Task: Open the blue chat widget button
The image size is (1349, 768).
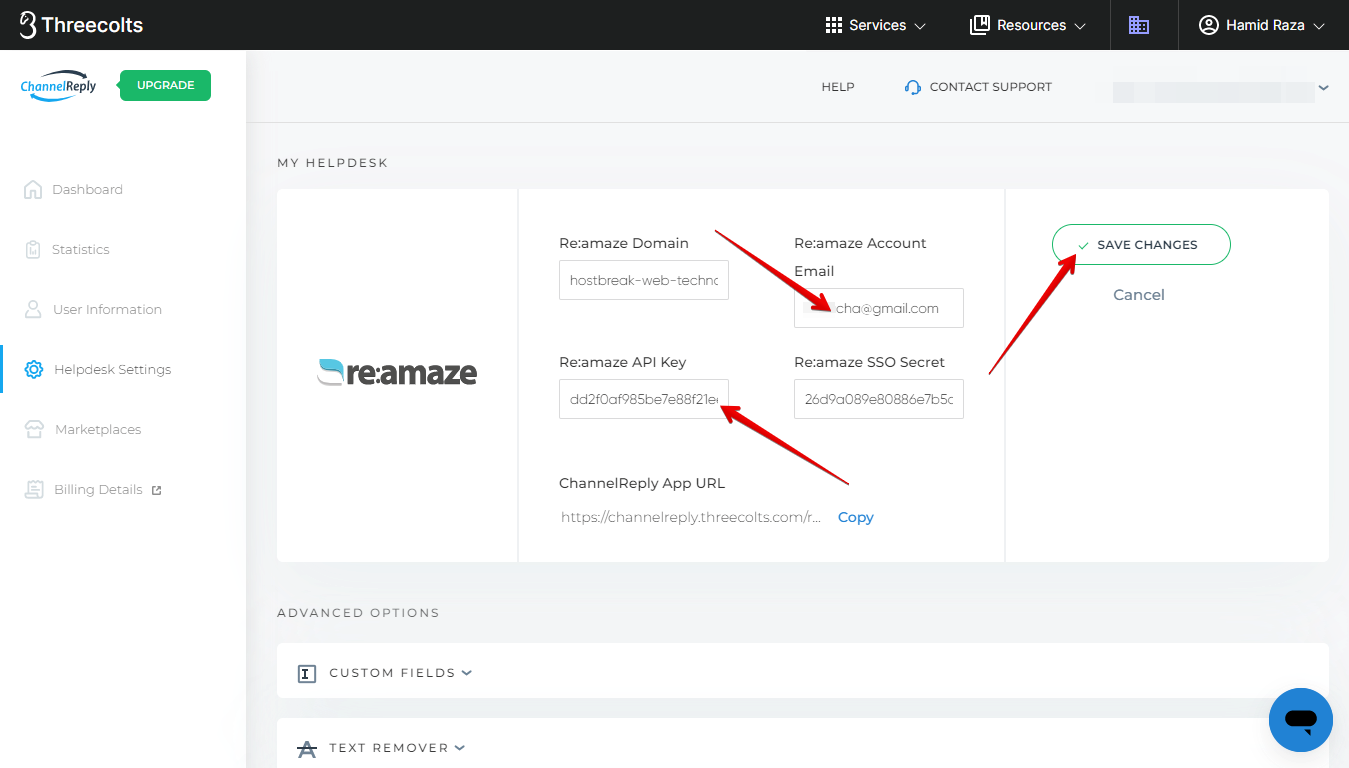Action: click(x=1301, y=720)
